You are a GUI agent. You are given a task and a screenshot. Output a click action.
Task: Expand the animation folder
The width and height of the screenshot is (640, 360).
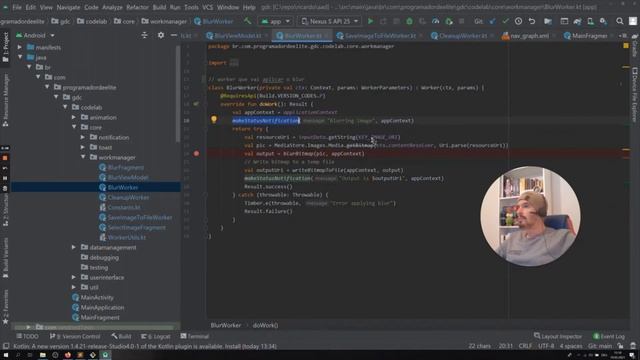tap(74, 117)
